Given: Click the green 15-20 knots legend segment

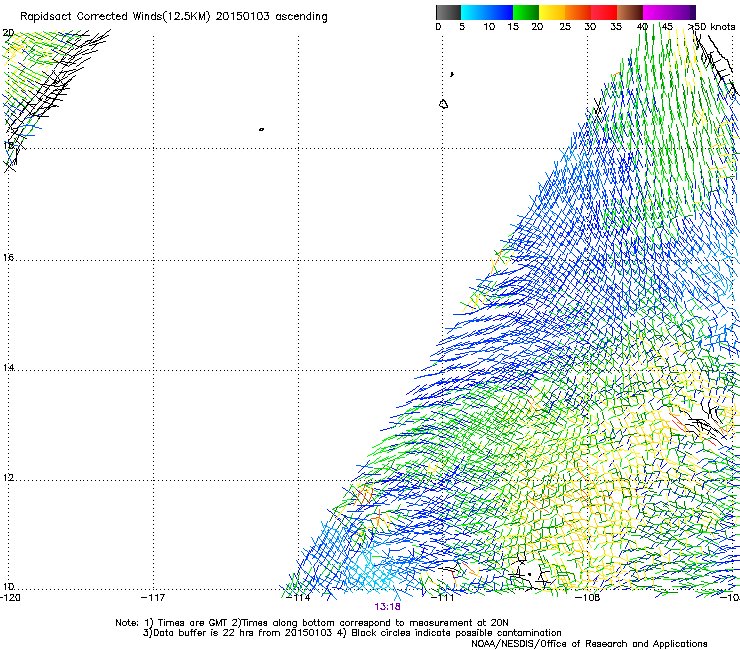Looking at the screenshot, I should pos(525,12).
